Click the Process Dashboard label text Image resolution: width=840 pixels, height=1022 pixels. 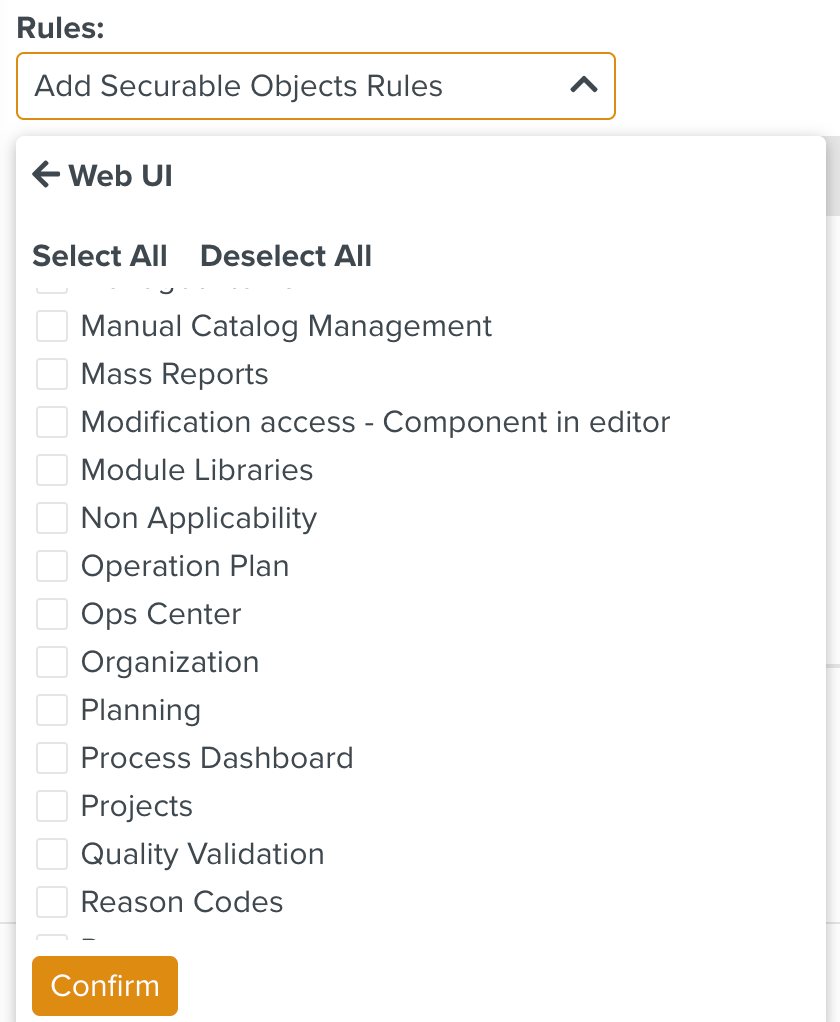pyautogui.click(x=217, y=758)
